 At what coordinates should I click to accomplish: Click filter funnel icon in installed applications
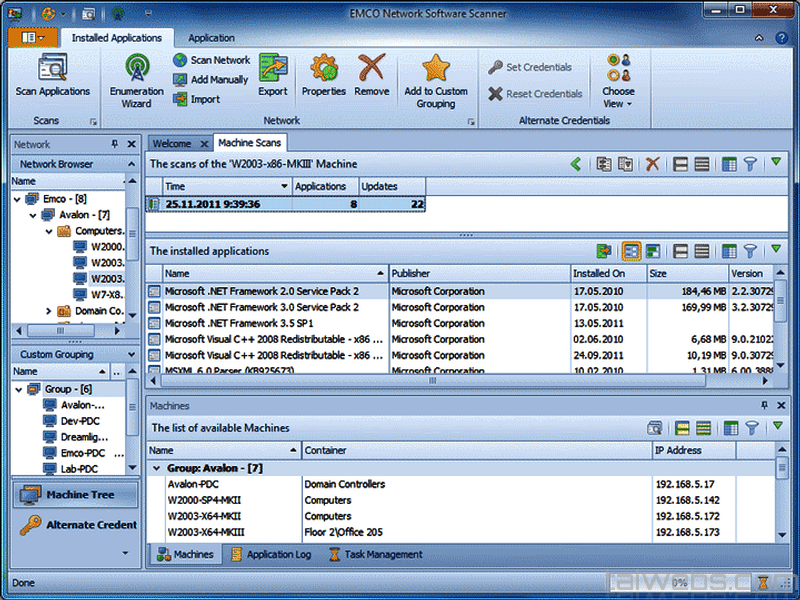coord(750,251)
